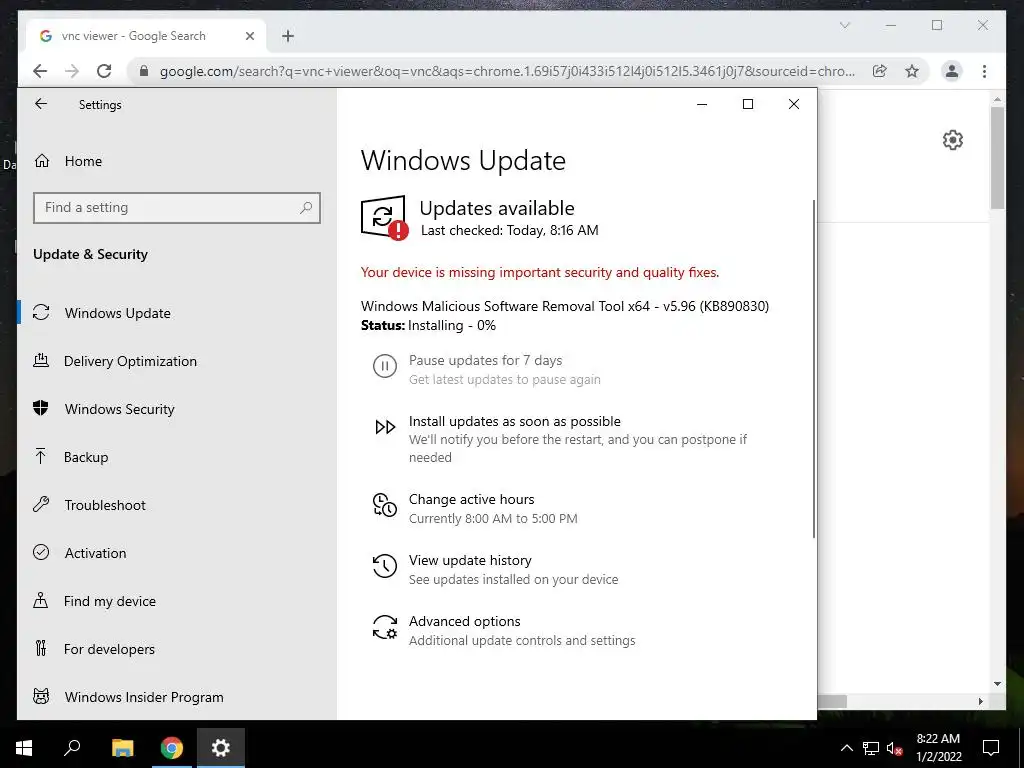Bookmark page with the star icon
The image size is (1024, 768).
(x=912, y=71)
